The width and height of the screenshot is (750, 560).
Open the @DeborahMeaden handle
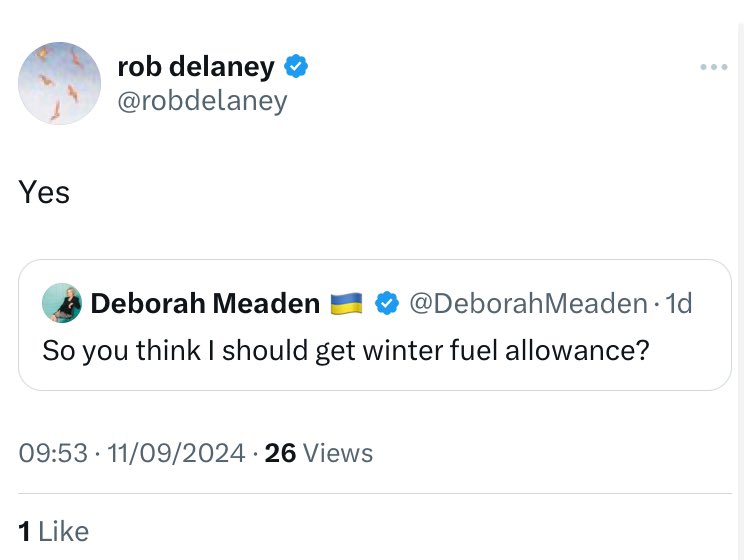528,304
